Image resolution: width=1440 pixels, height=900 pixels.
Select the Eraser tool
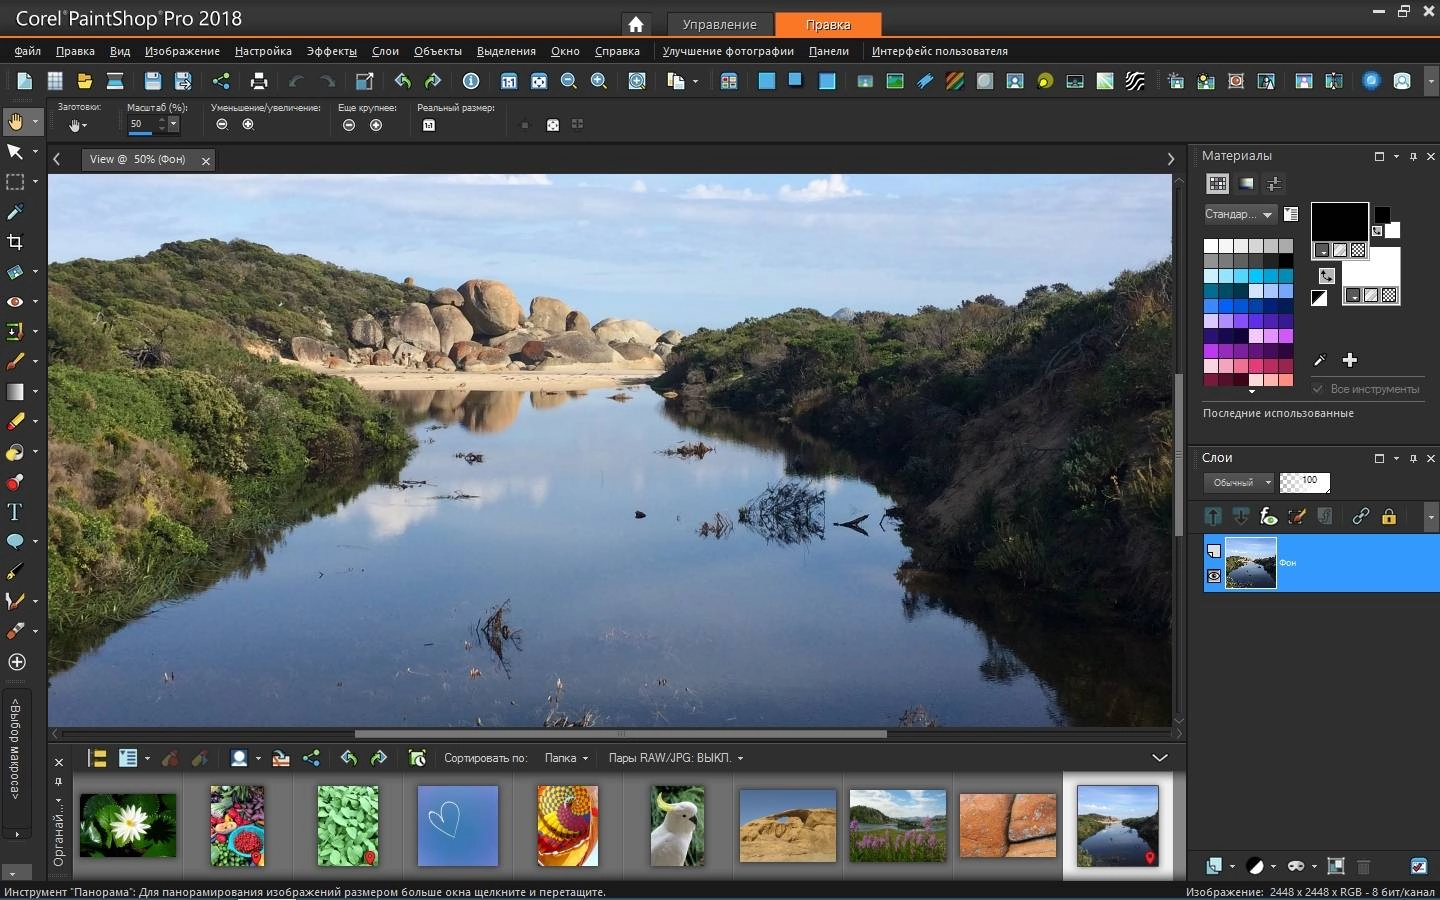[x=15, y=422]
